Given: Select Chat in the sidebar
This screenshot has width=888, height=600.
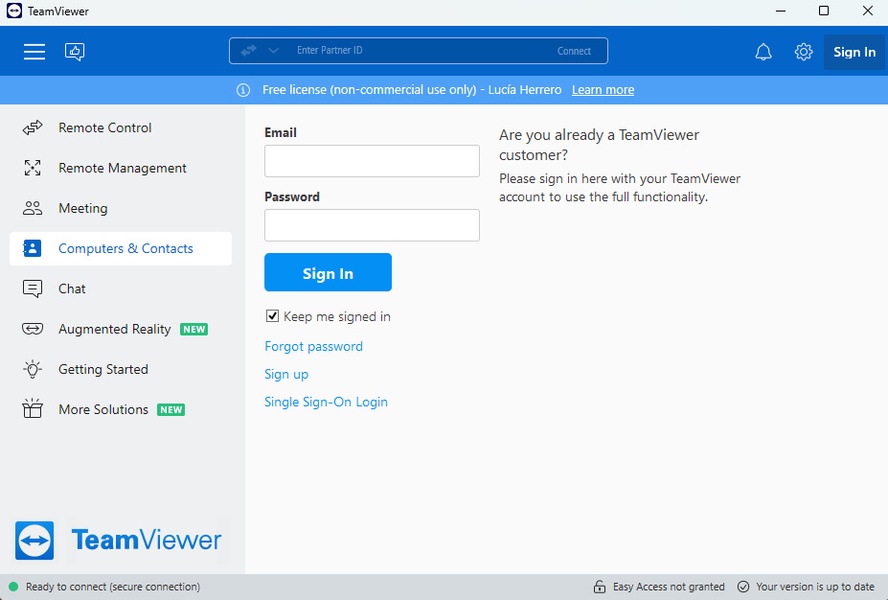Looking at the screenshot, I should tap(72, 289).
